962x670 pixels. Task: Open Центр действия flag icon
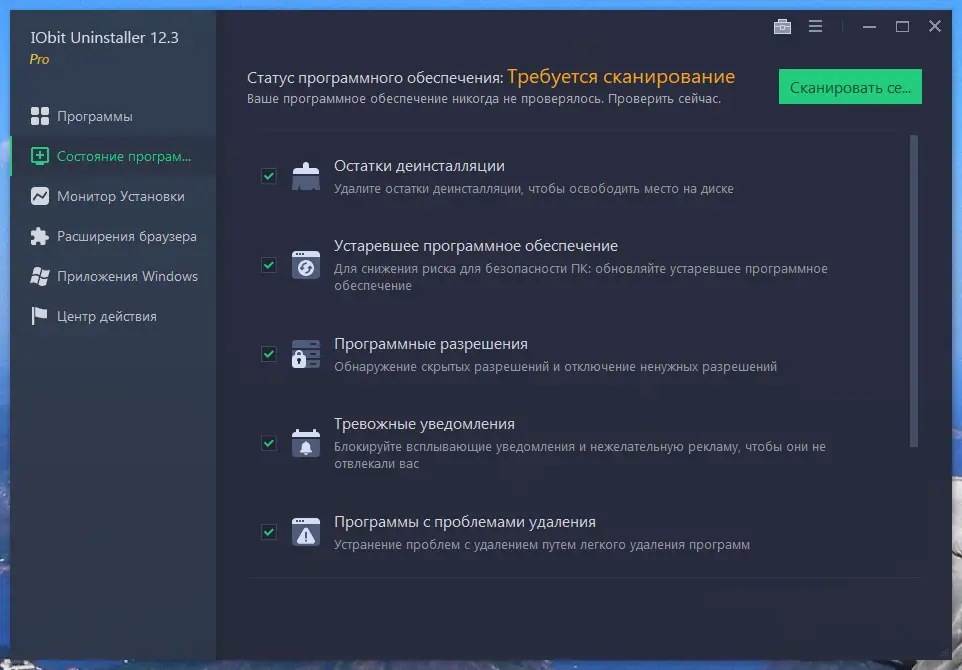click(38, 316)
